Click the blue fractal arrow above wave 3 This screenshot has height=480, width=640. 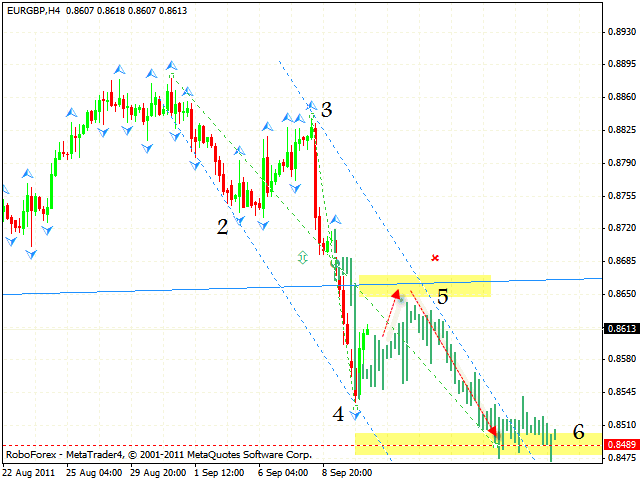311,105
